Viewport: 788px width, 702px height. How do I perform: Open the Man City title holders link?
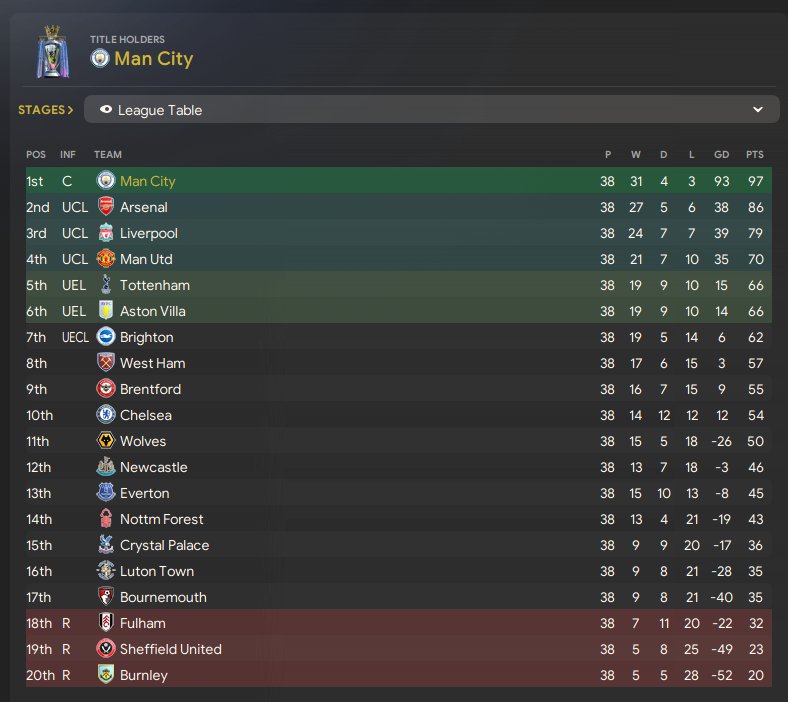click(153, 58)
